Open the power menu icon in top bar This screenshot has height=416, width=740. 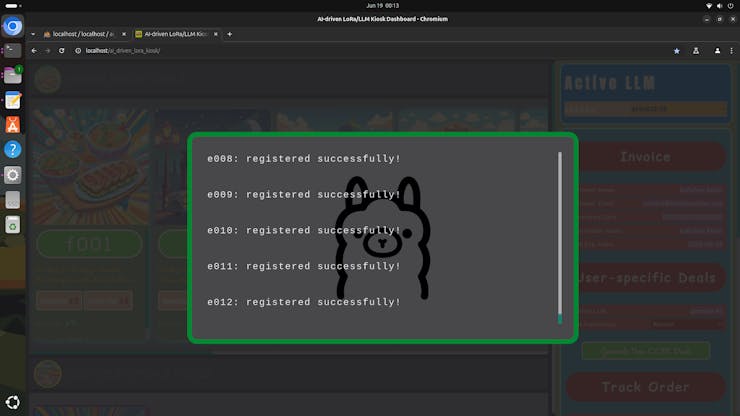point(731,6)
